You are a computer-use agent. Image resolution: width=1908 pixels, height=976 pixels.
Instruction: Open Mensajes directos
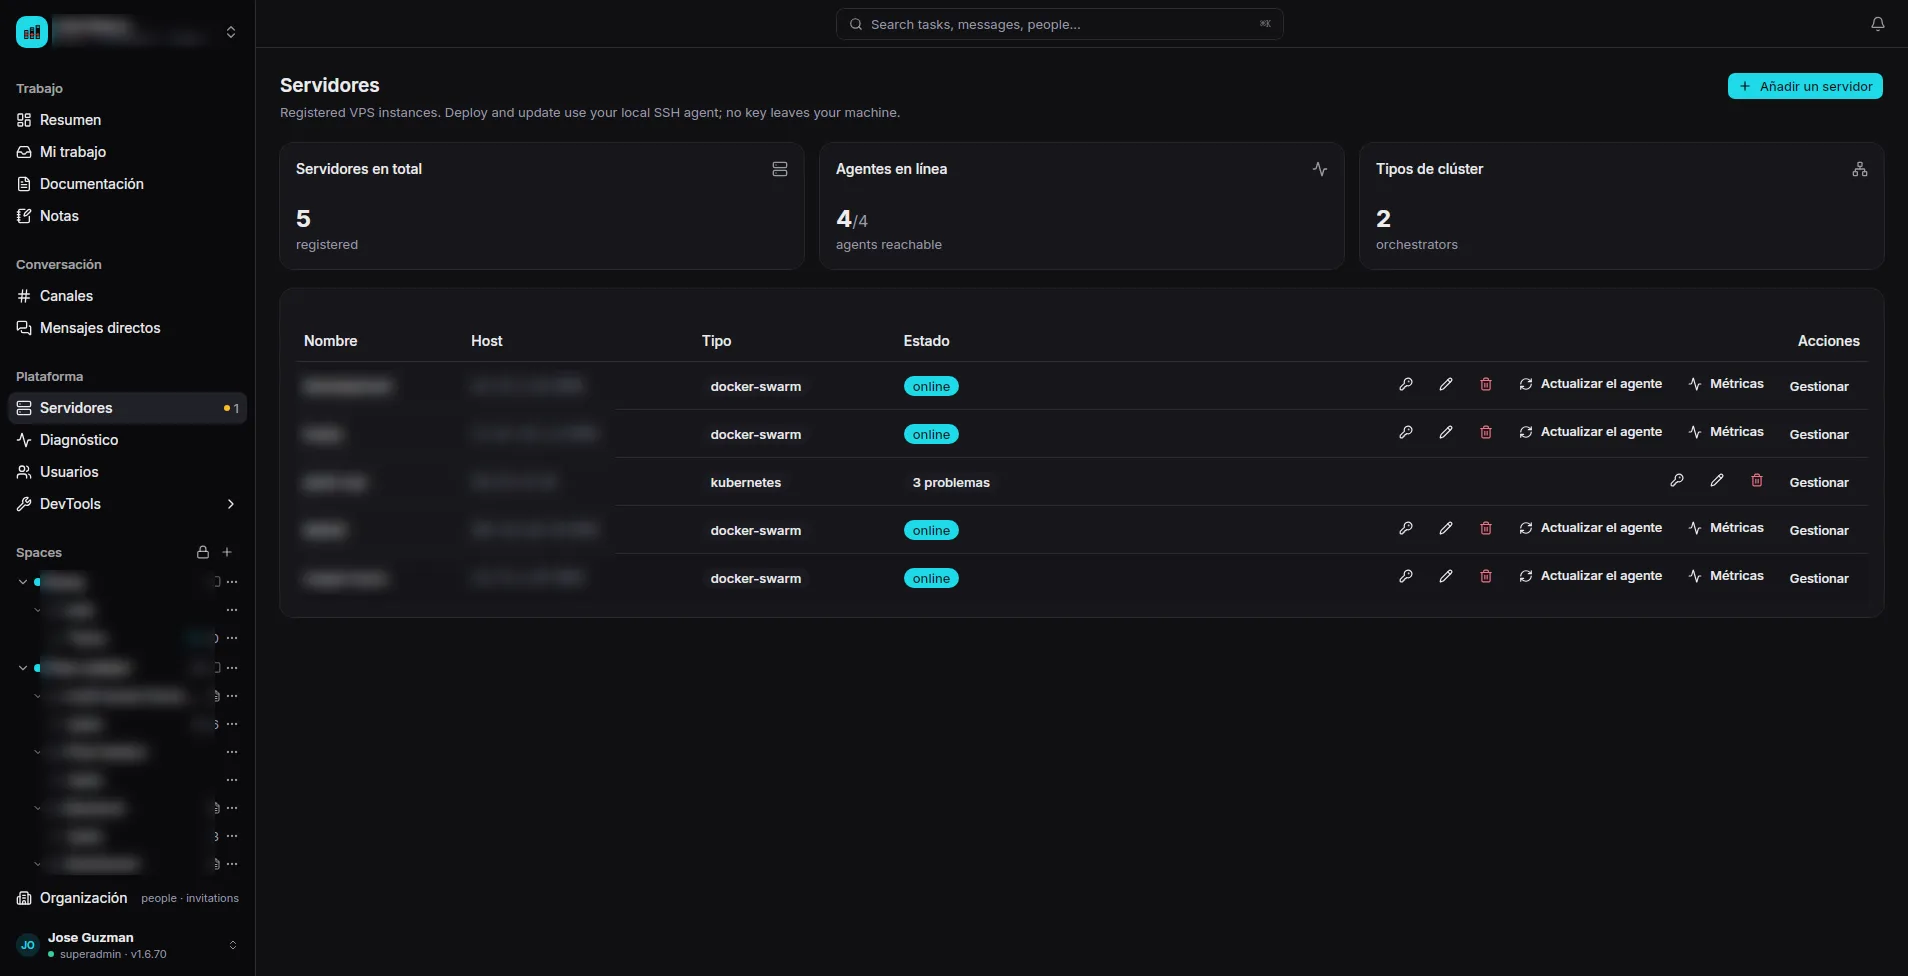tap(127, 328)
